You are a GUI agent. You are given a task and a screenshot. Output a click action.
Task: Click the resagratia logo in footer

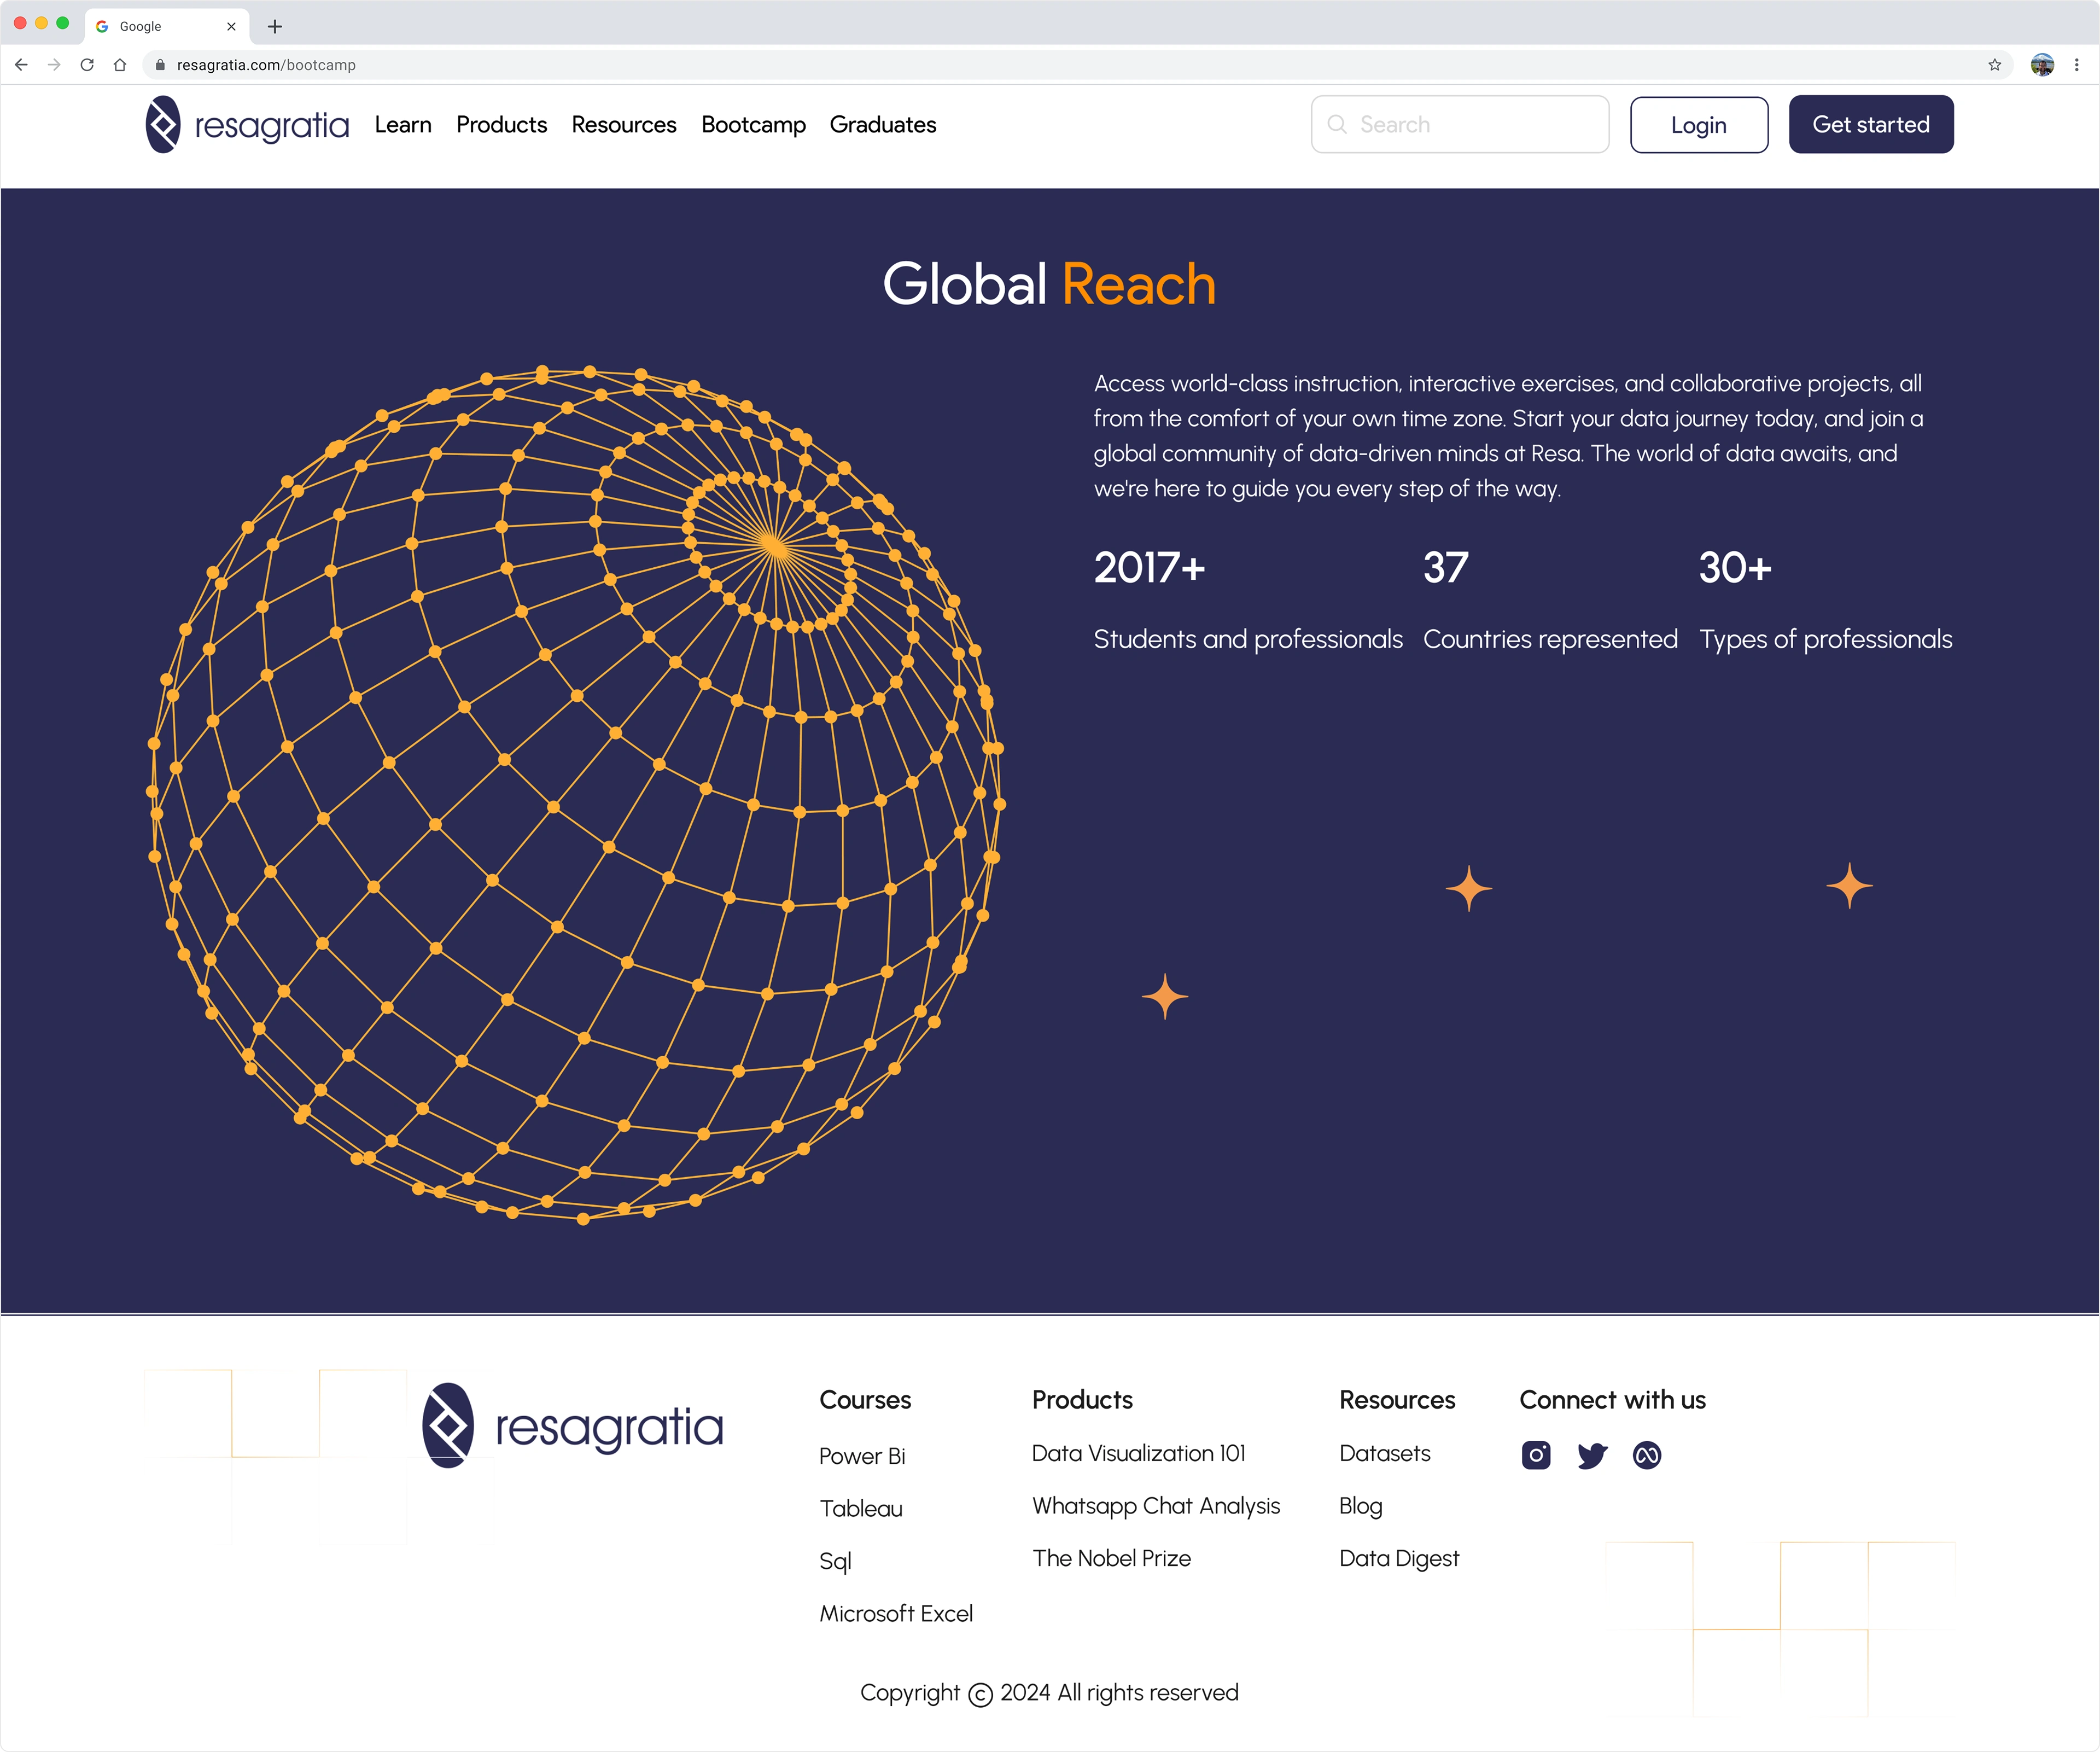[572, 1426]
